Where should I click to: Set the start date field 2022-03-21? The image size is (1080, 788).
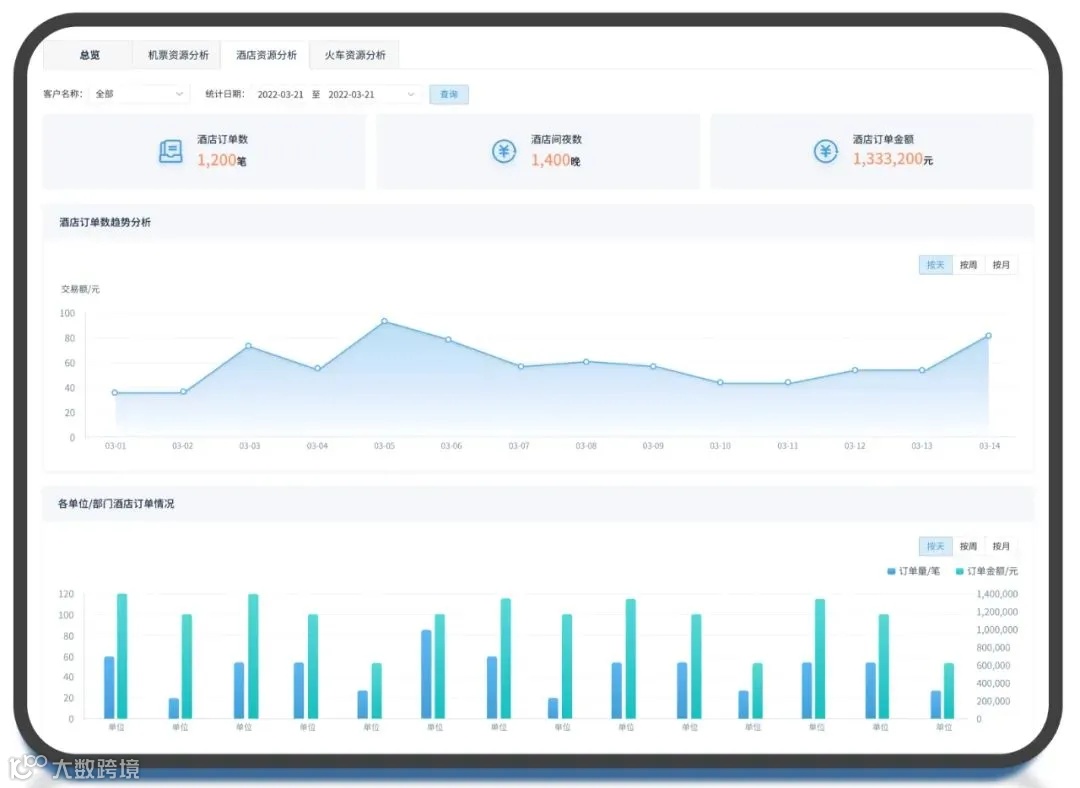tap(280, 94)
